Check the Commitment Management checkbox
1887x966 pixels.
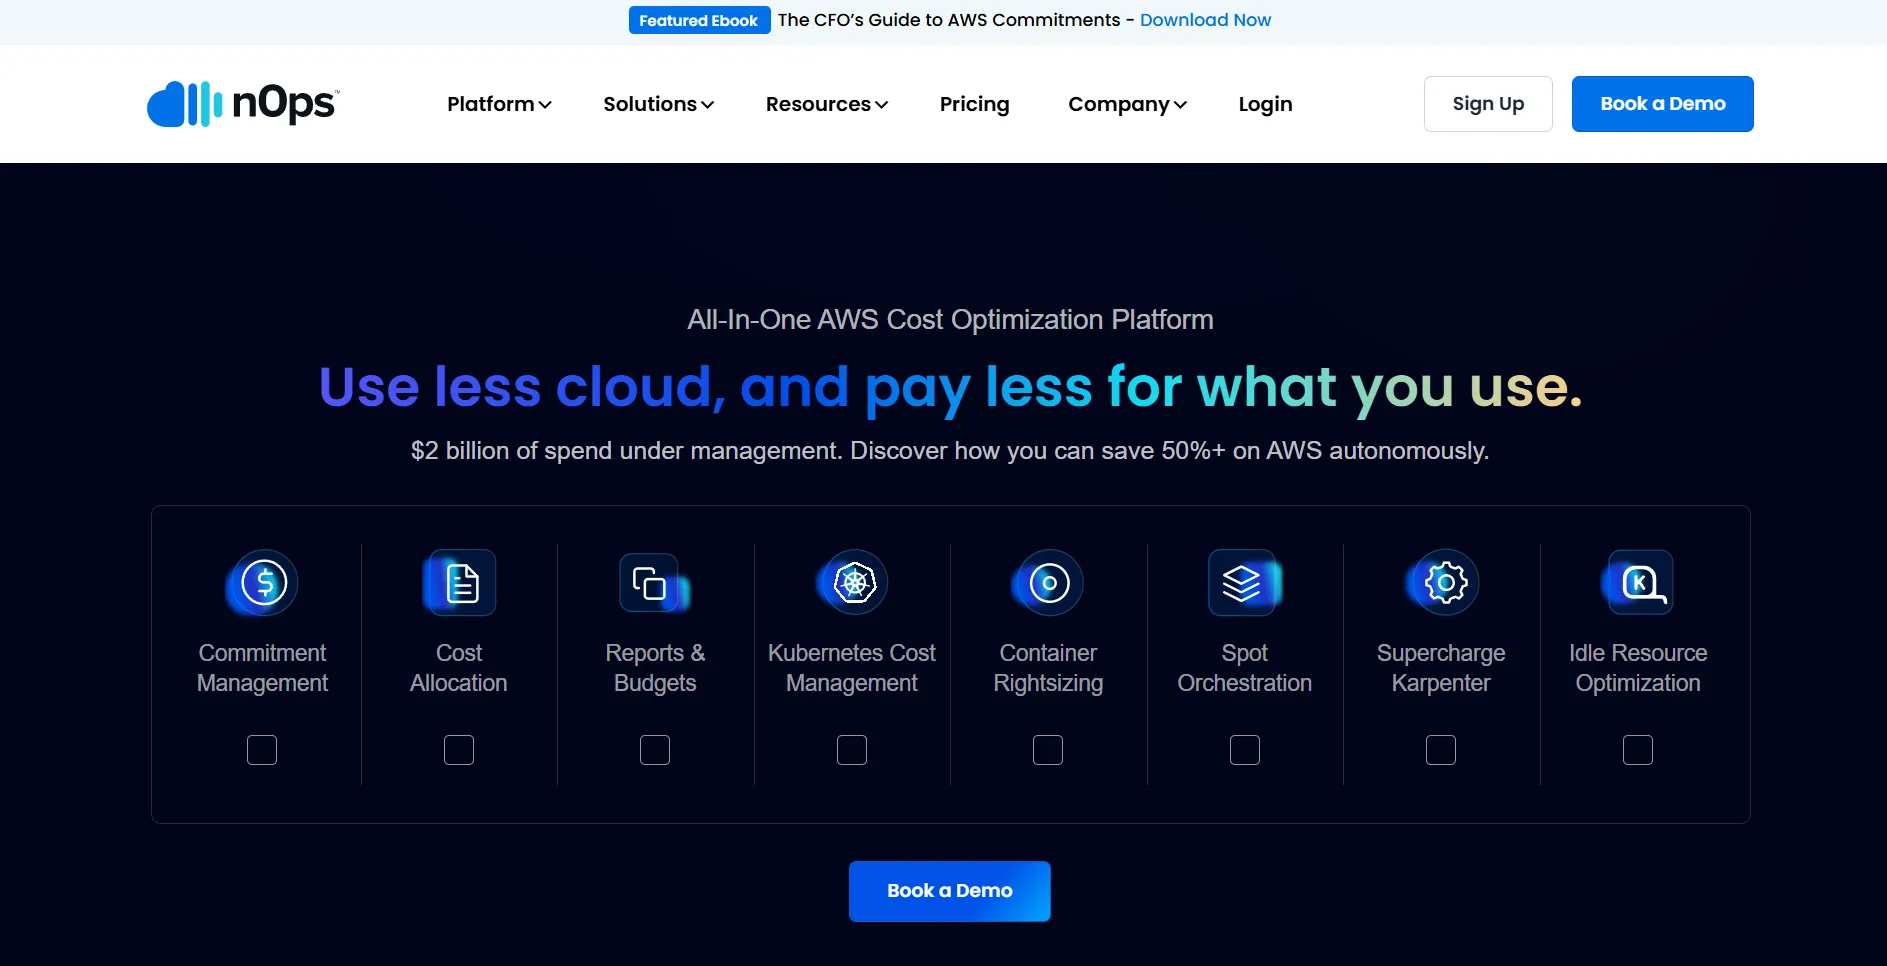(262, 750)
